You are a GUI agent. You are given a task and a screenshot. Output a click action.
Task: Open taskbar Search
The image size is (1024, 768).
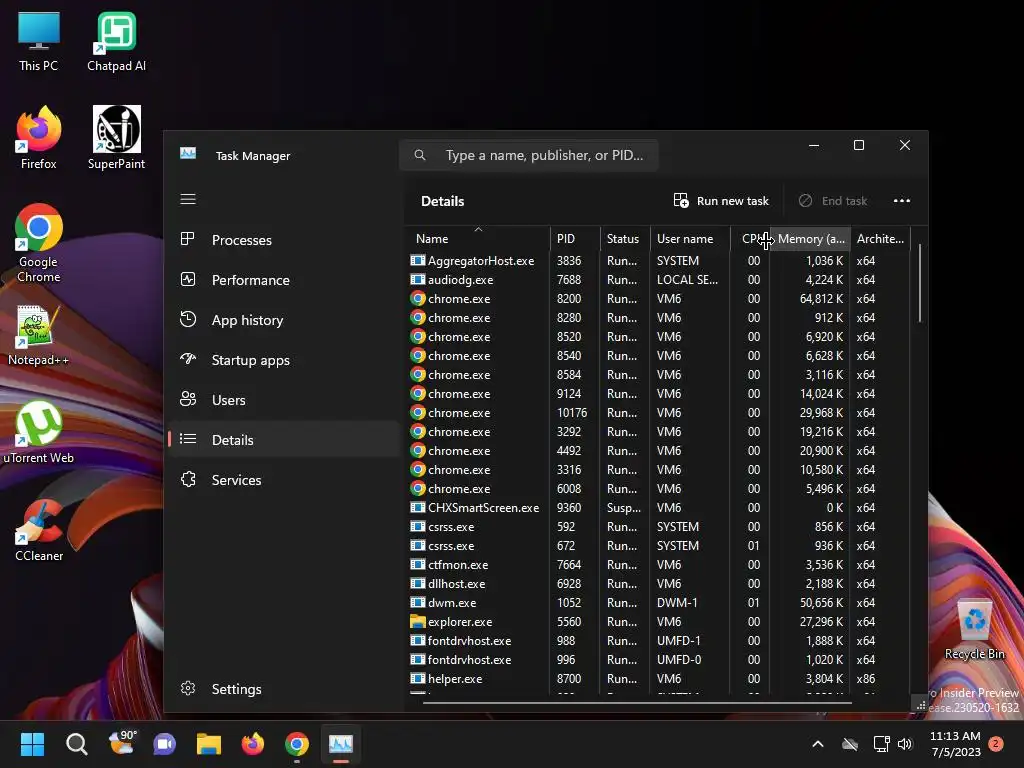click(x=76, y=744)
